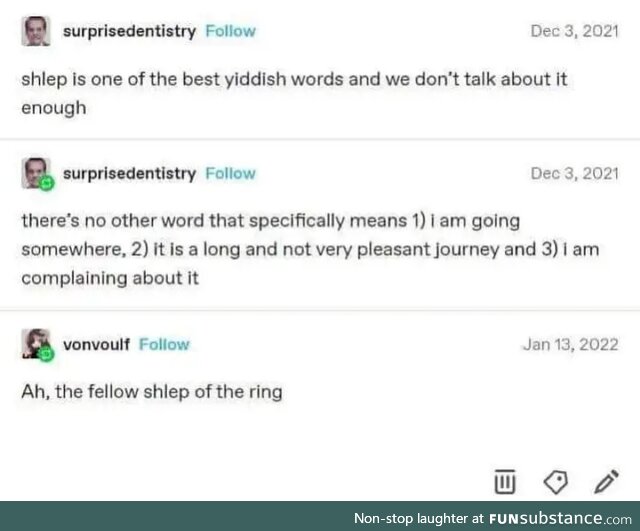Follow surprisedentistry from the first post
Screen dimensions: 640x531
click(x=231, y=31)
